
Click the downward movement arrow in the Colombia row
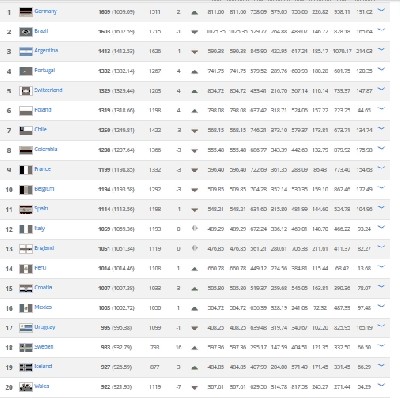tap(195, 151)
